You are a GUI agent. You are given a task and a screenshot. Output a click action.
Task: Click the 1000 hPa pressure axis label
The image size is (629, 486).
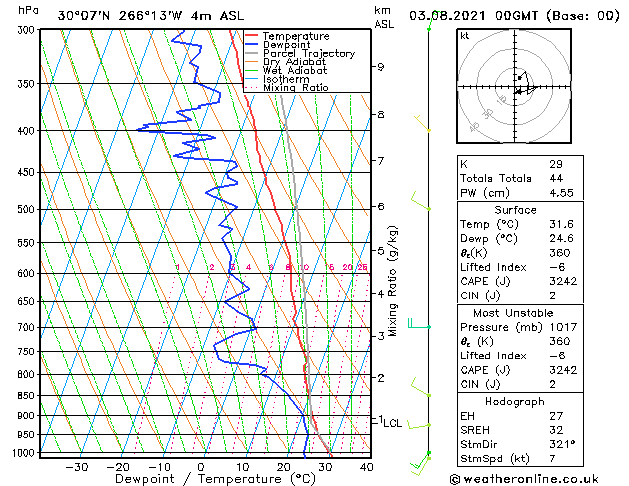pos(24,453)
